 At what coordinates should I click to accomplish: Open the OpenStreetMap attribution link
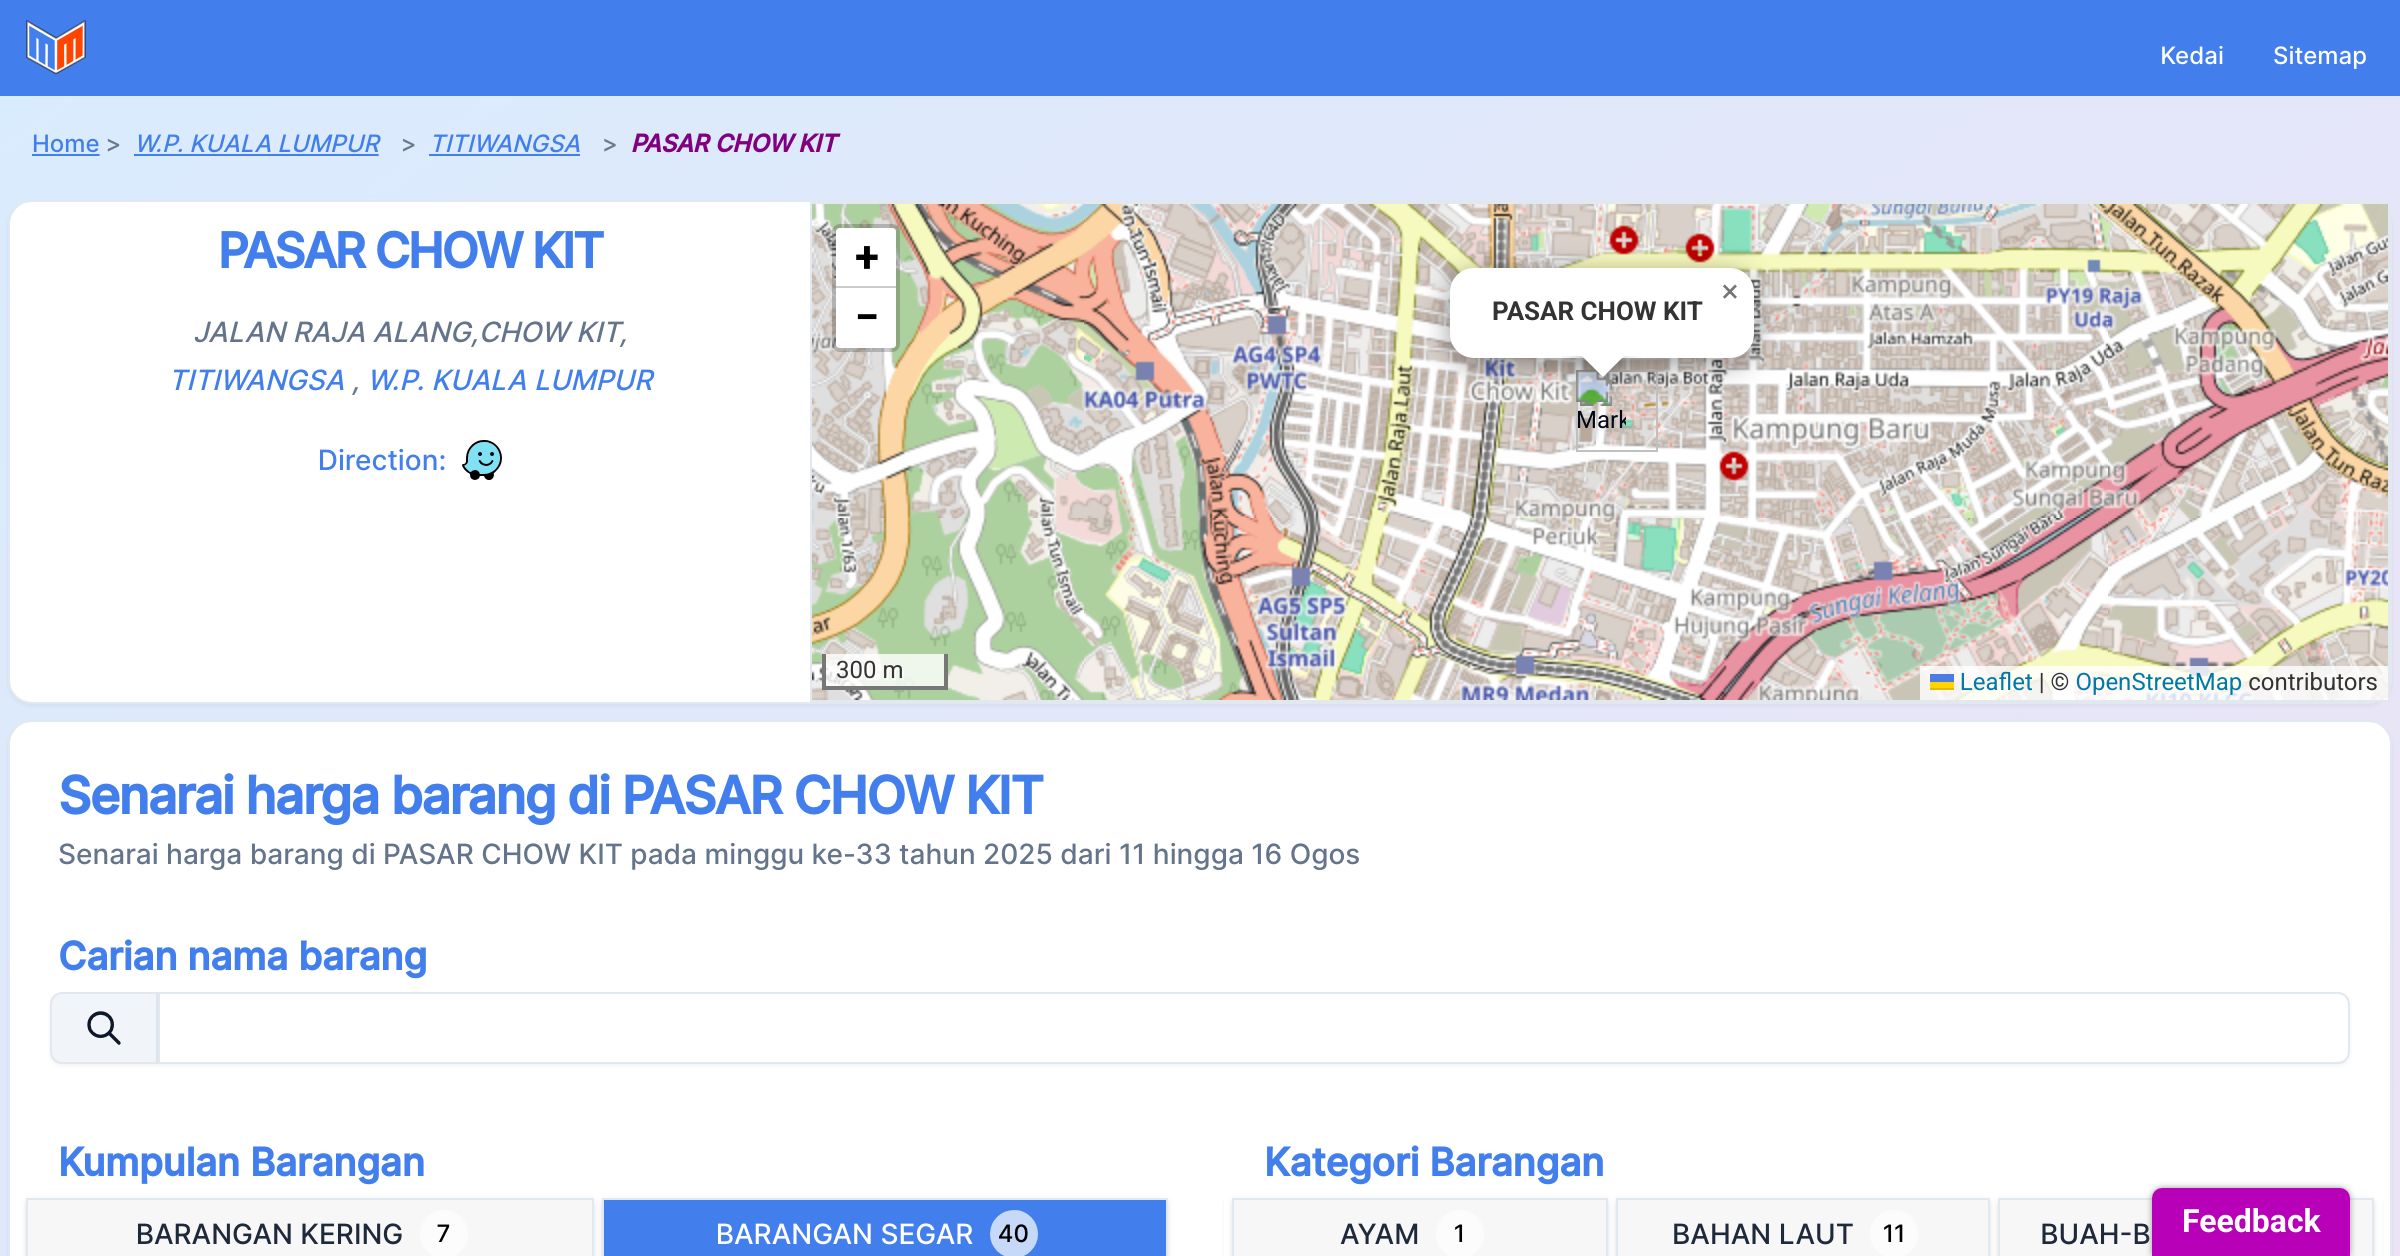(2158, 682)
